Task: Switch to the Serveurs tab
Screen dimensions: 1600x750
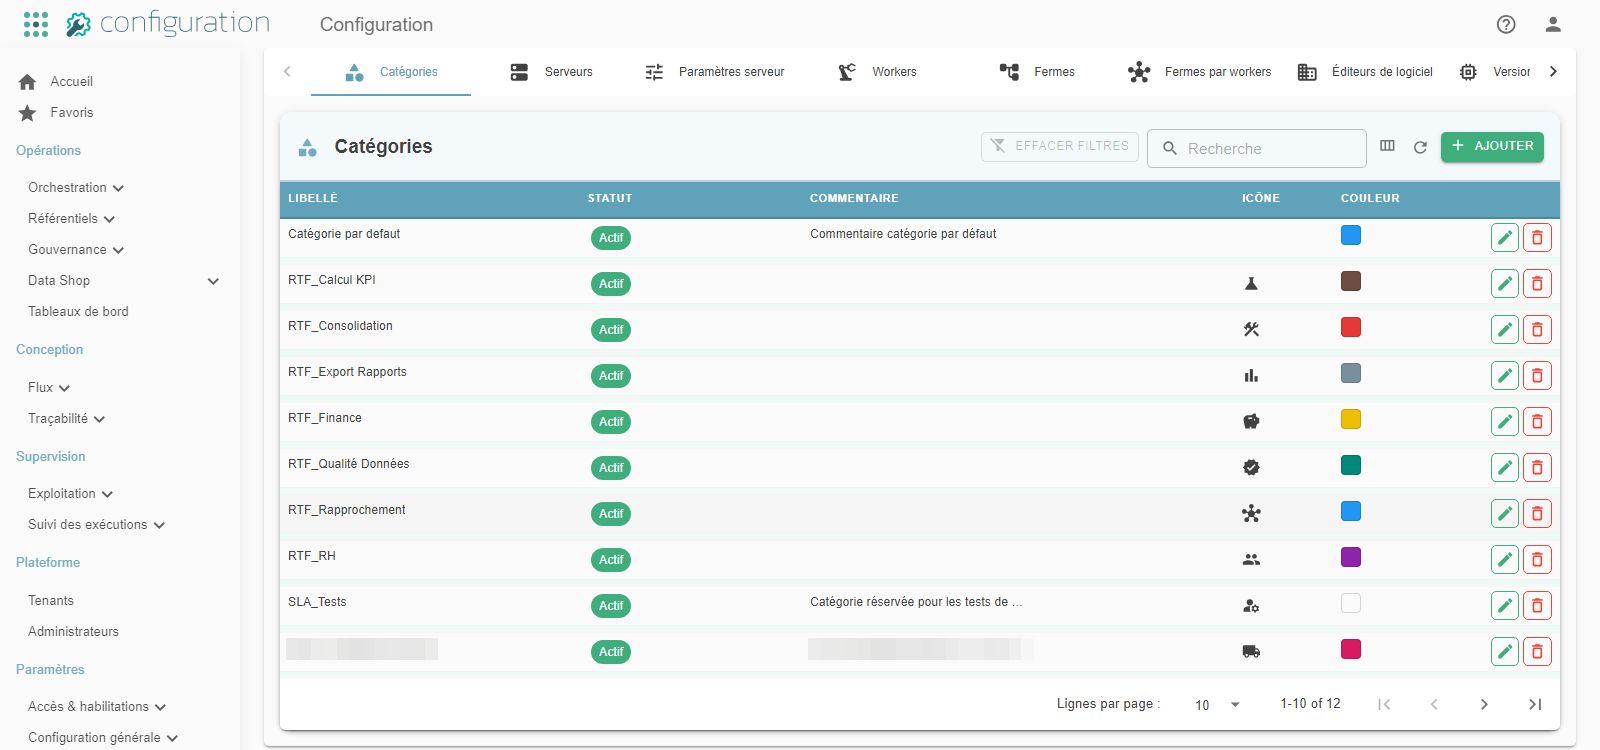Action: coord(551,72)
